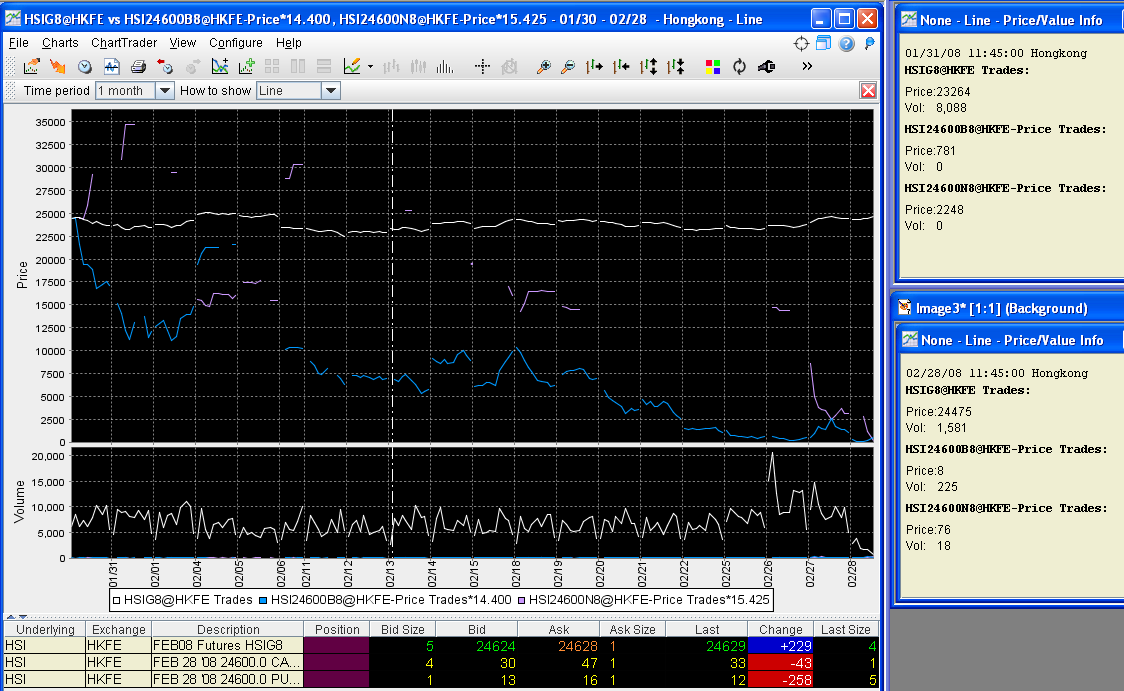This screenshot has width=1124, height=691.
Task: Click the add study chart icon
Action: pos(220,67)
